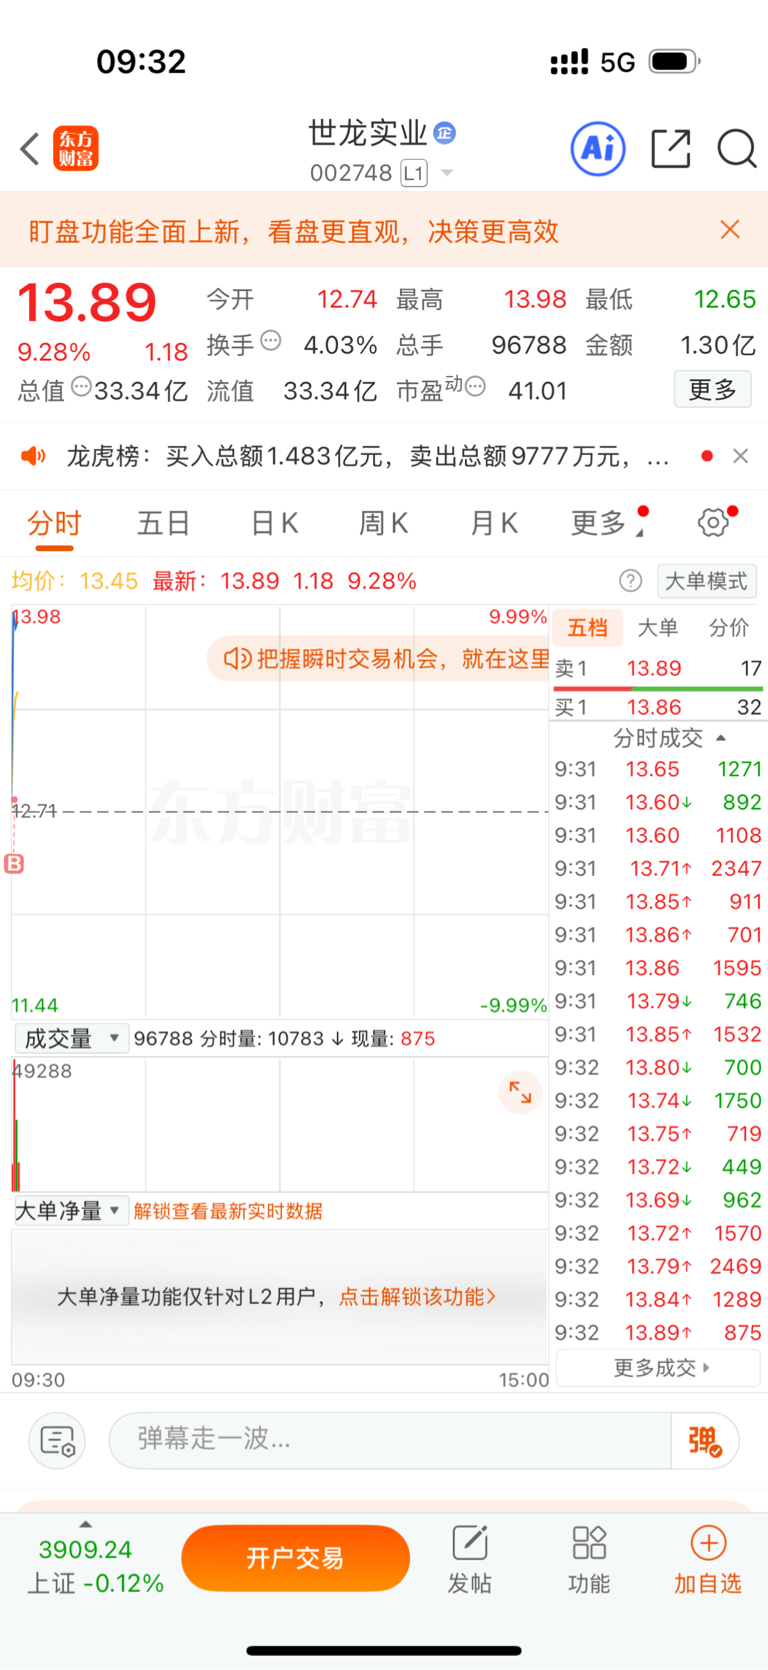Viewport: 768px width, 1670px height.
Task: Select the 五档 order book tab
Action: tap(587, 627)
